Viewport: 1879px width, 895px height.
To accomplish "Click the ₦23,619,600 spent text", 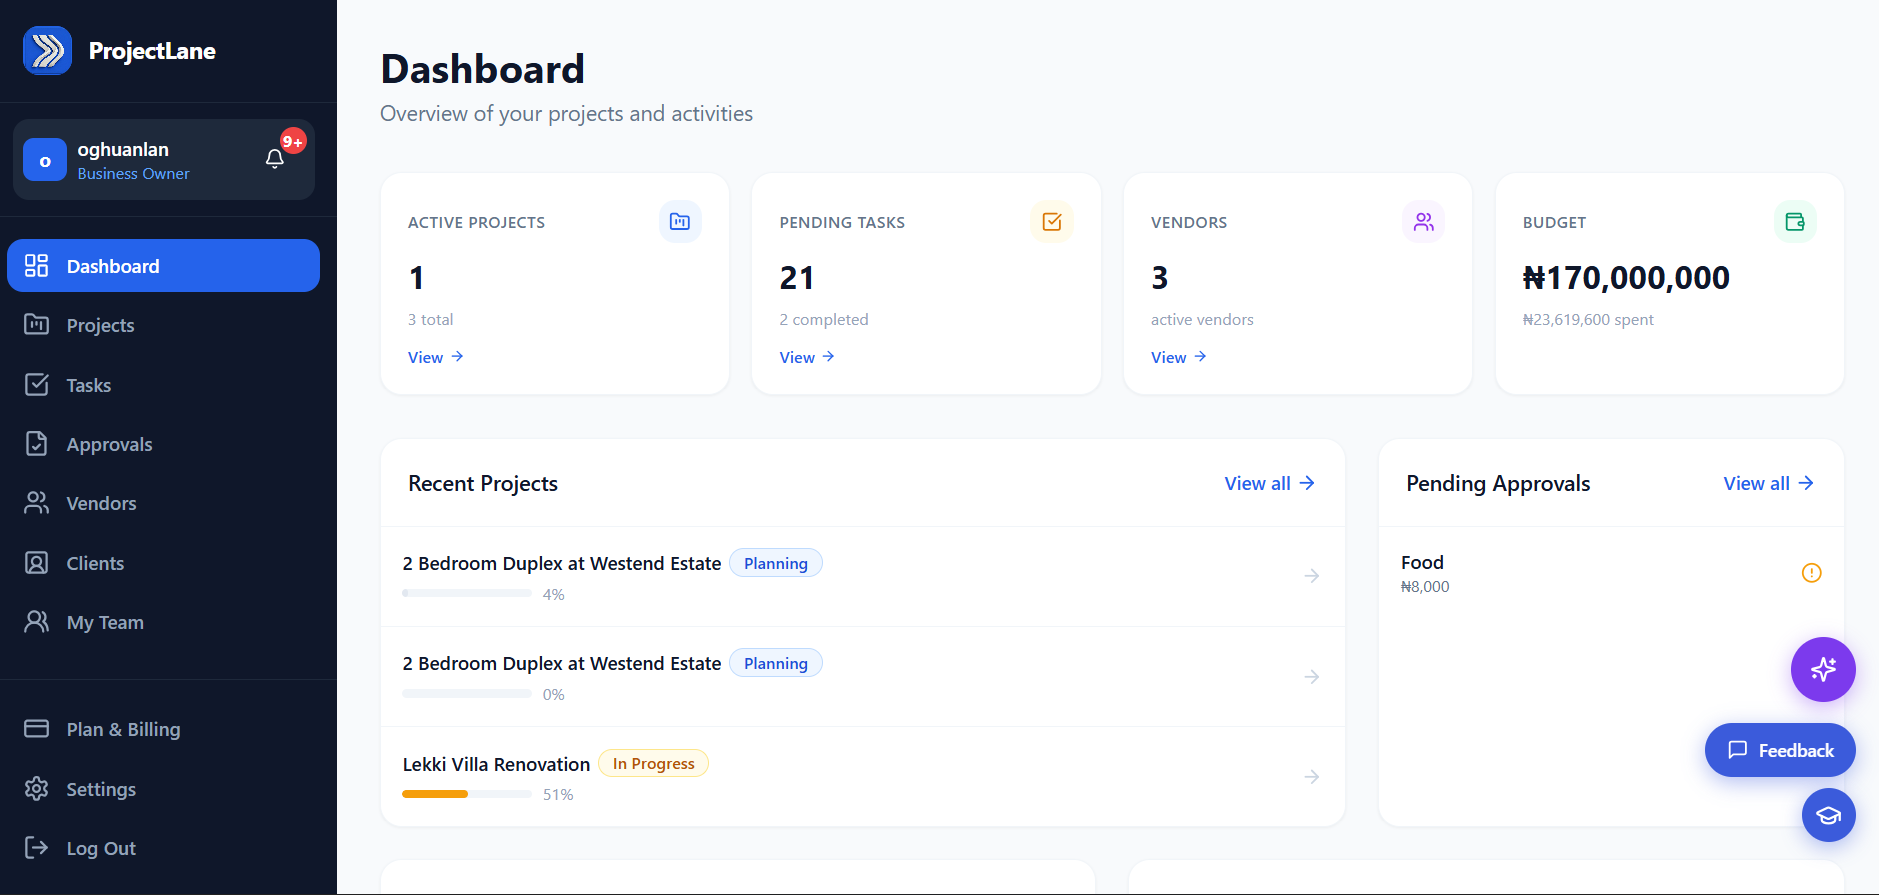I will pyautogui.click(x=1588, y=320).
